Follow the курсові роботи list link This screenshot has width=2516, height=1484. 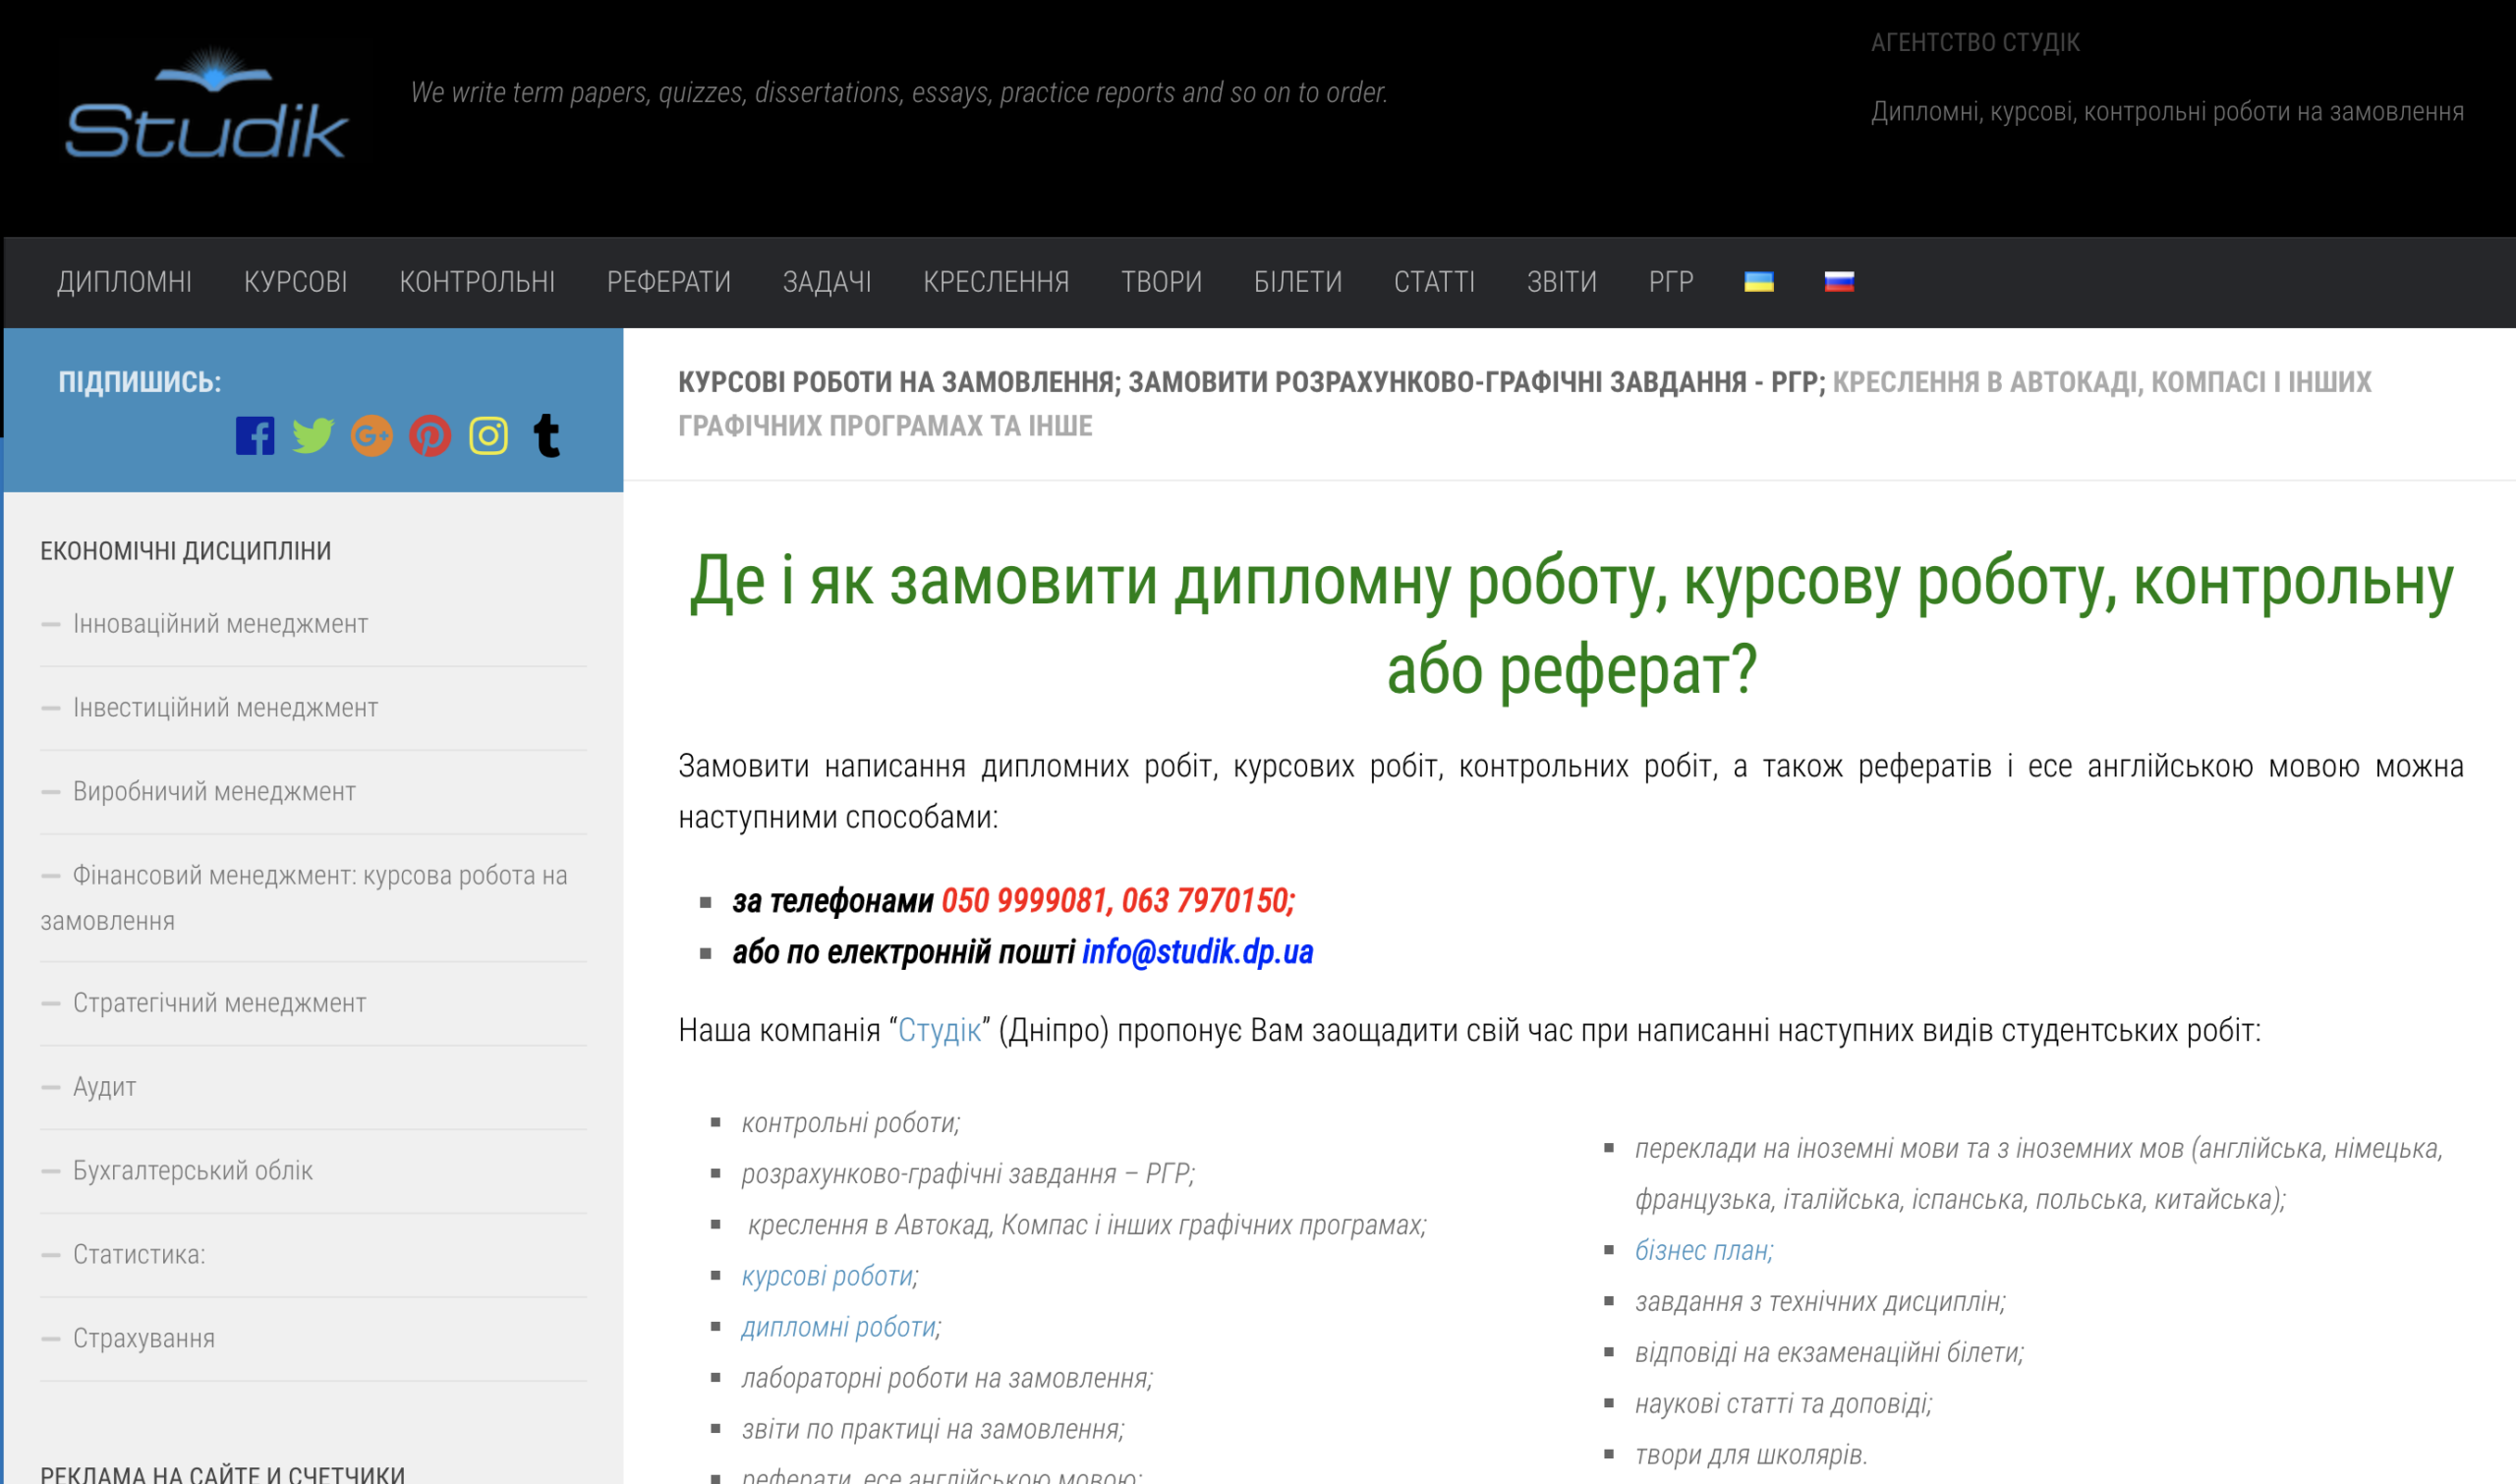827,1277
